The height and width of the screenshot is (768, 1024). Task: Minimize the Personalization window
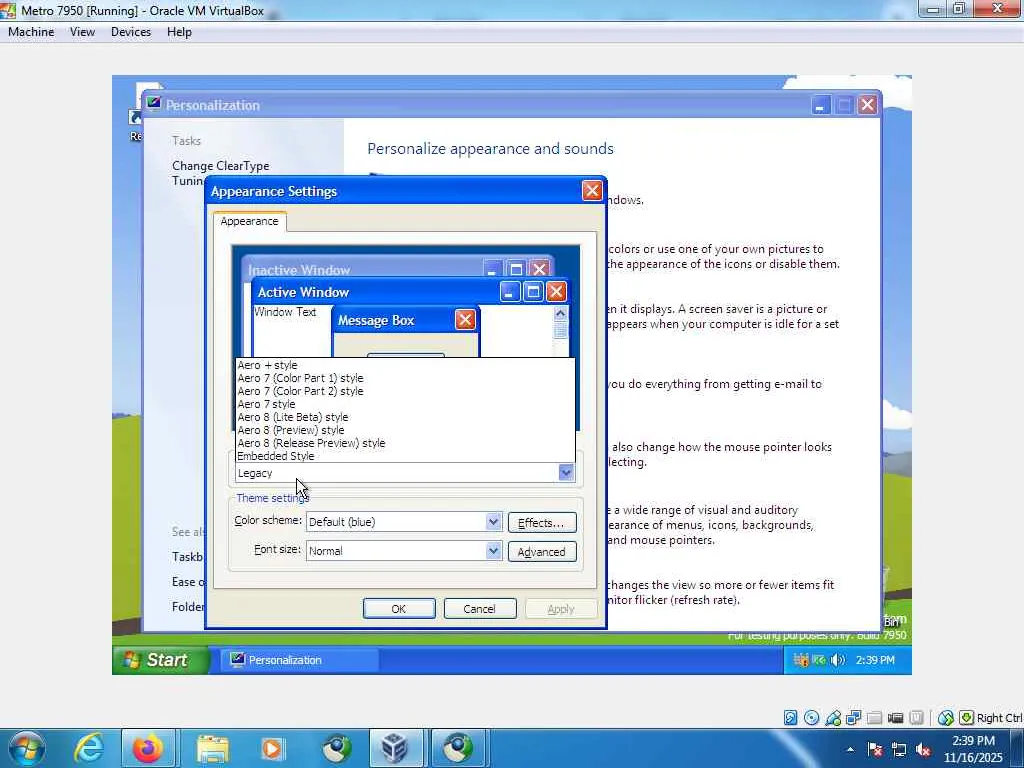[x=820, y=104]
